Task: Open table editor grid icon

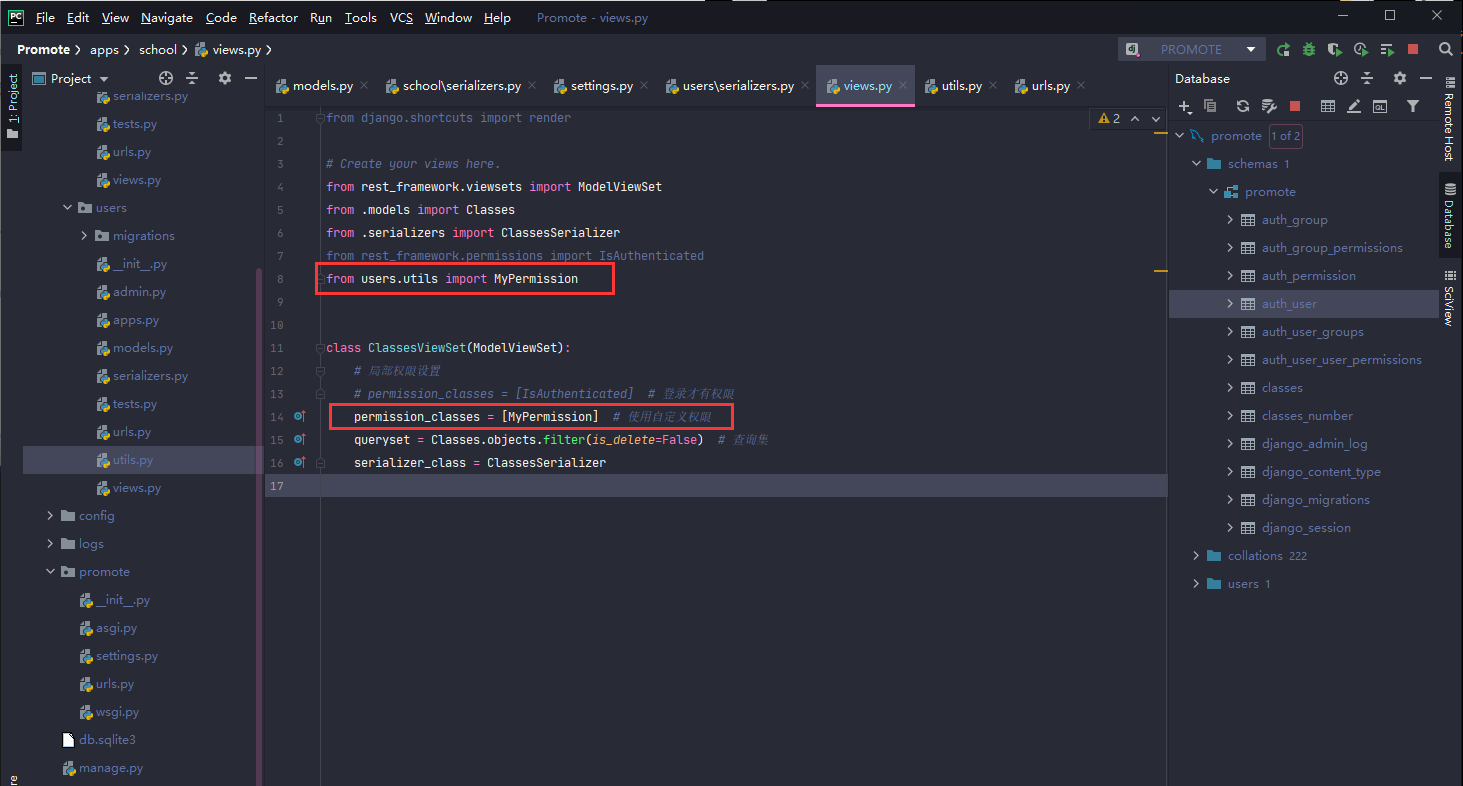Action: tap(1328, 106)
